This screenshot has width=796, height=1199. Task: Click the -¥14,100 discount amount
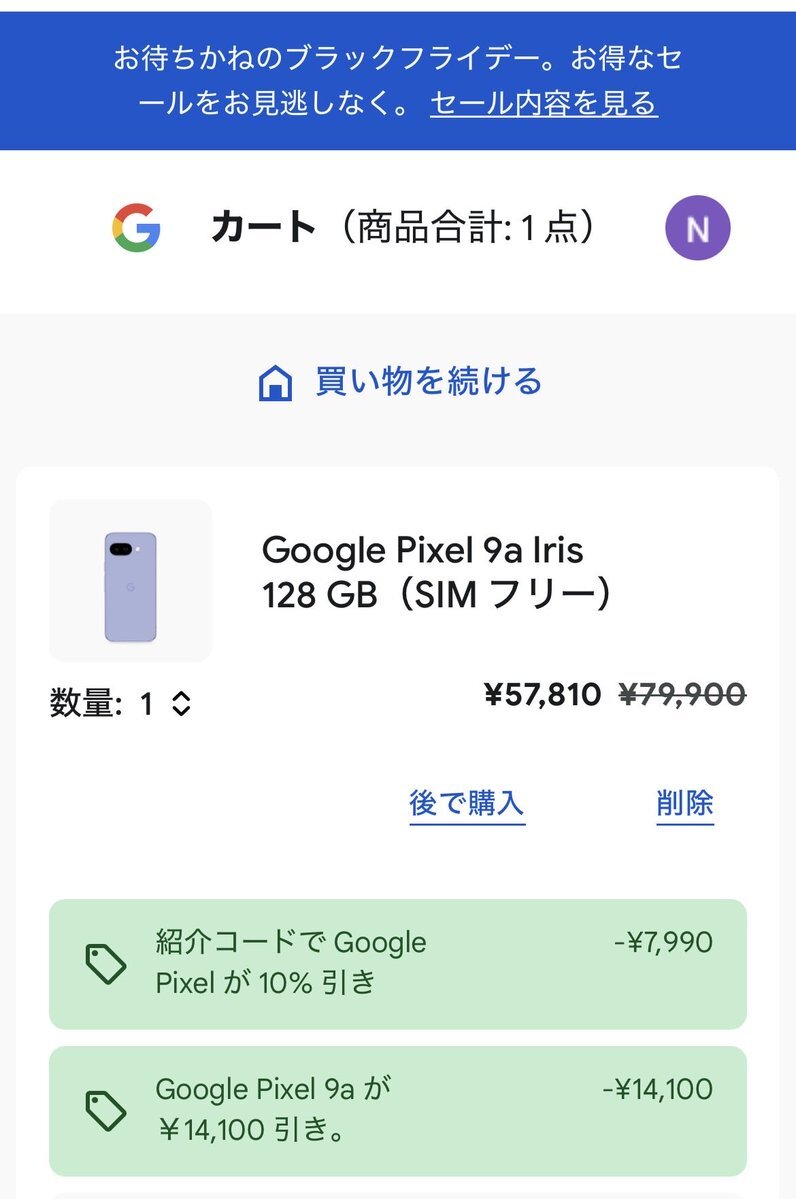coord(657,1089)
